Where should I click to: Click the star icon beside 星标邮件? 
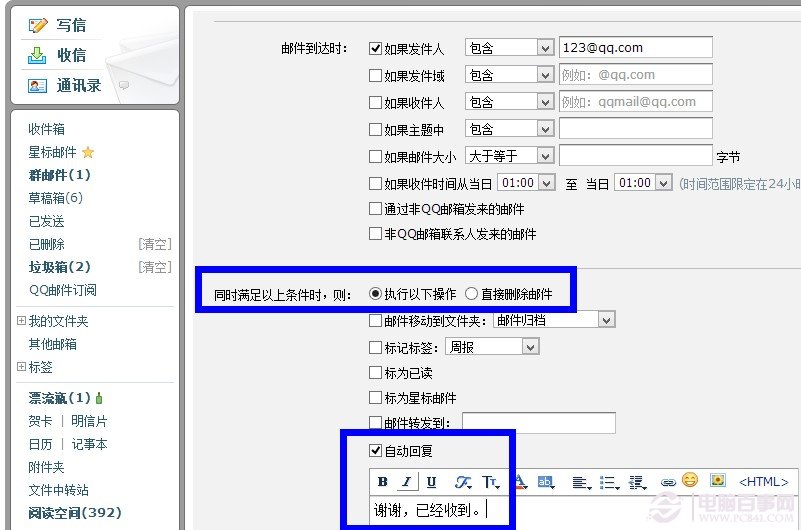click(x=88, y=152)
